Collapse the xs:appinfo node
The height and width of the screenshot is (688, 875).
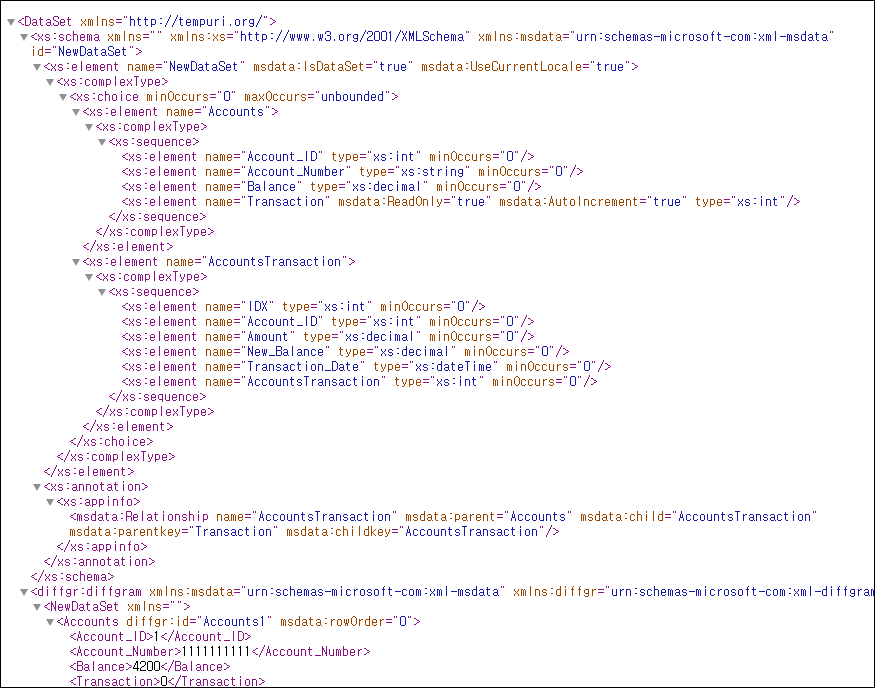point(50,502)
